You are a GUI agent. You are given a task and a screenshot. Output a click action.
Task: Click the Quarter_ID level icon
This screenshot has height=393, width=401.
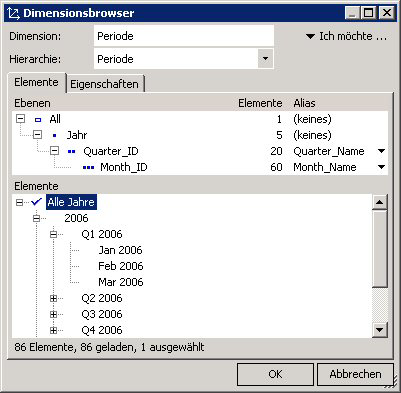71,152
